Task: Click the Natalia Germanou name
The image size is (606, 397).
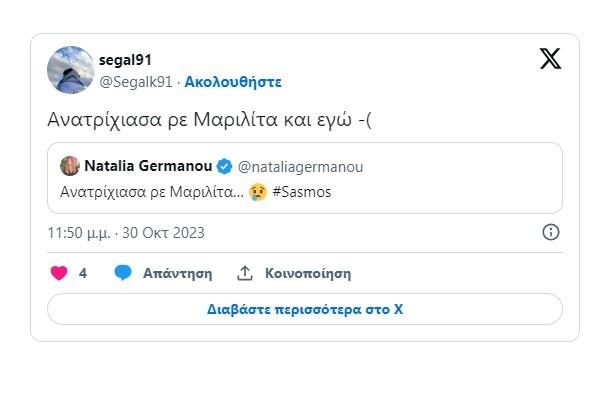Action: [148, 166]
